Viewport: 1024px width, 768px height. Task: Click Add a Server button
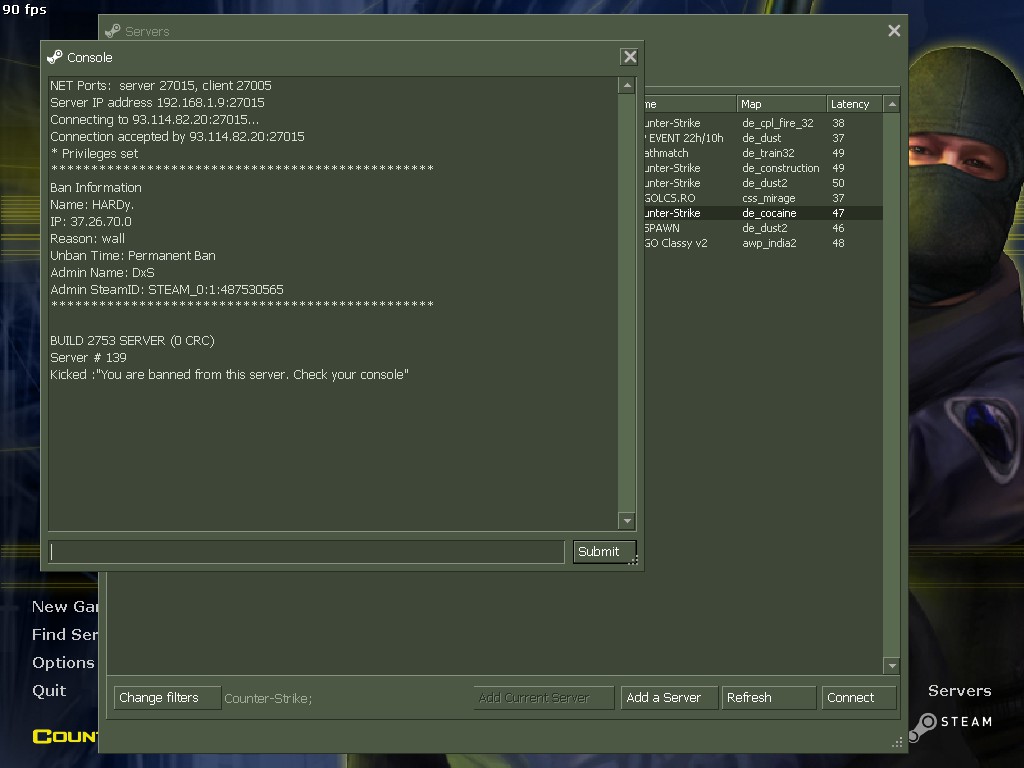(x=669, y=697)
